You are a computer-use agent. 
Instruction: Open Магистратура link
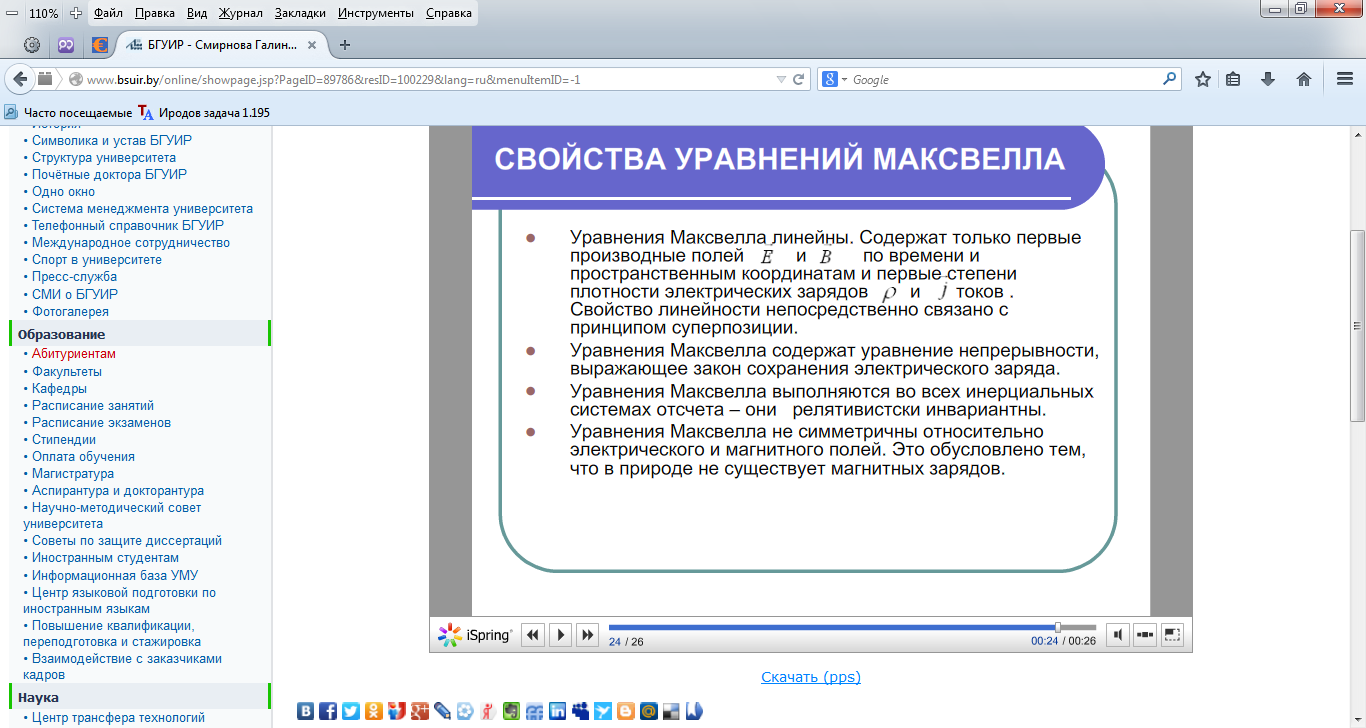(73, 473)
